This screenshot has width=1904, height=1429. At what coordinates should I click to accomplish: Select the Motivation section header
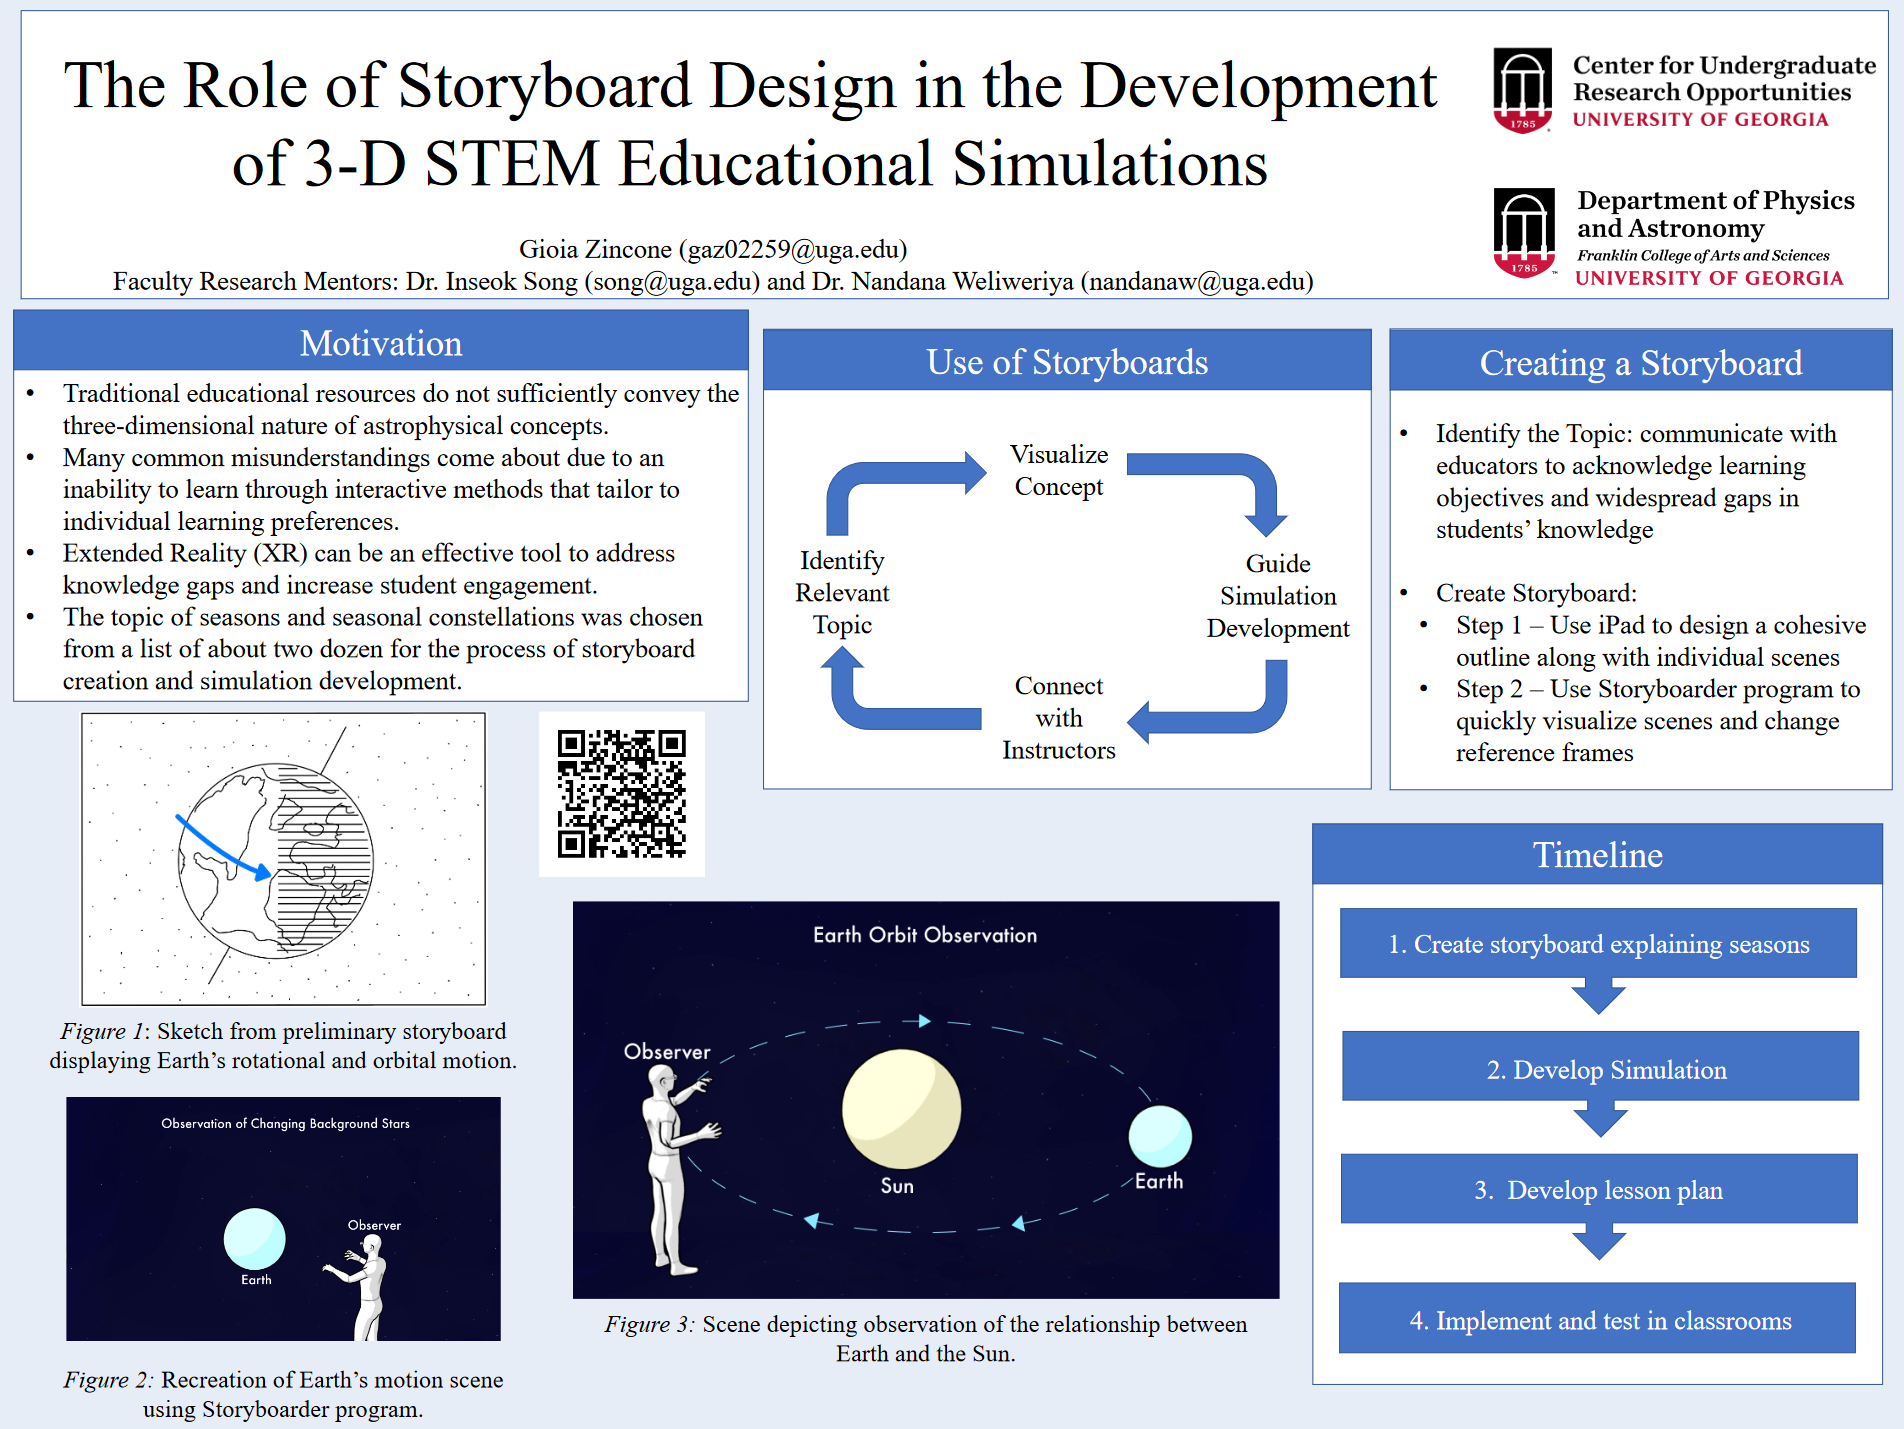[x=381, y=343]
